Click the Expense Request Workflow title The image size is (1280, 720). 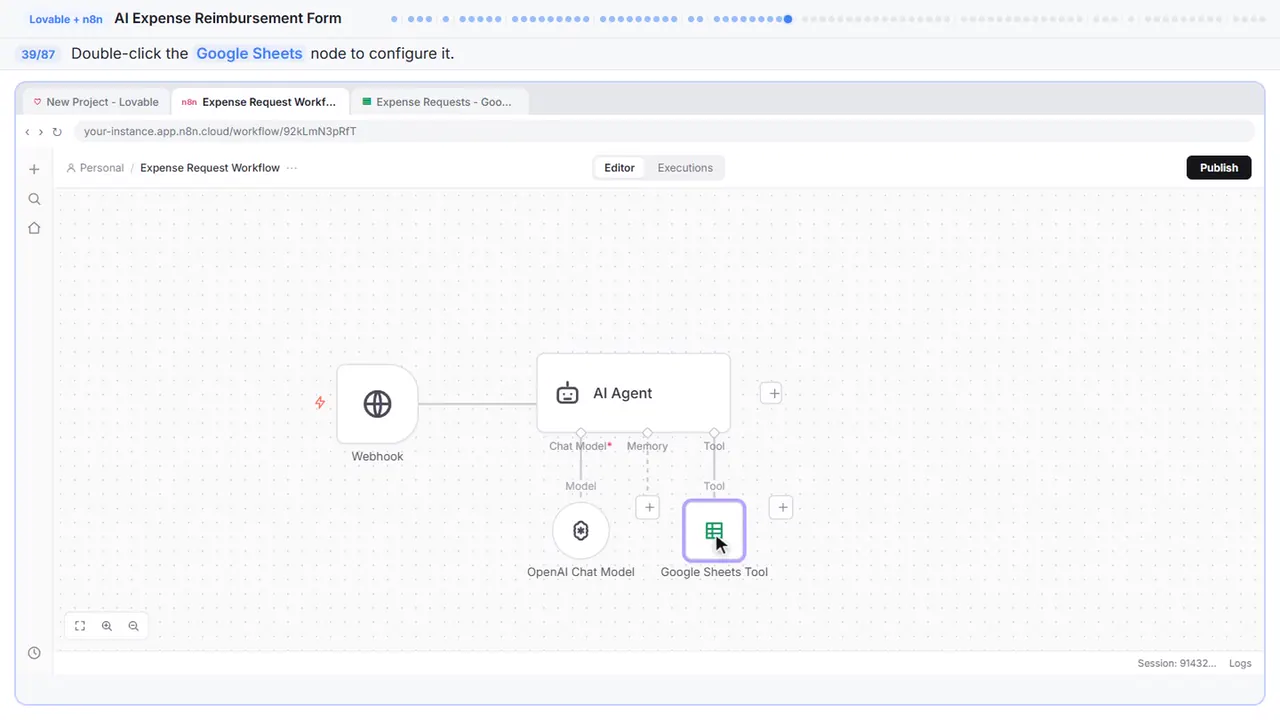pyautogui.click(x=210, y=168)
